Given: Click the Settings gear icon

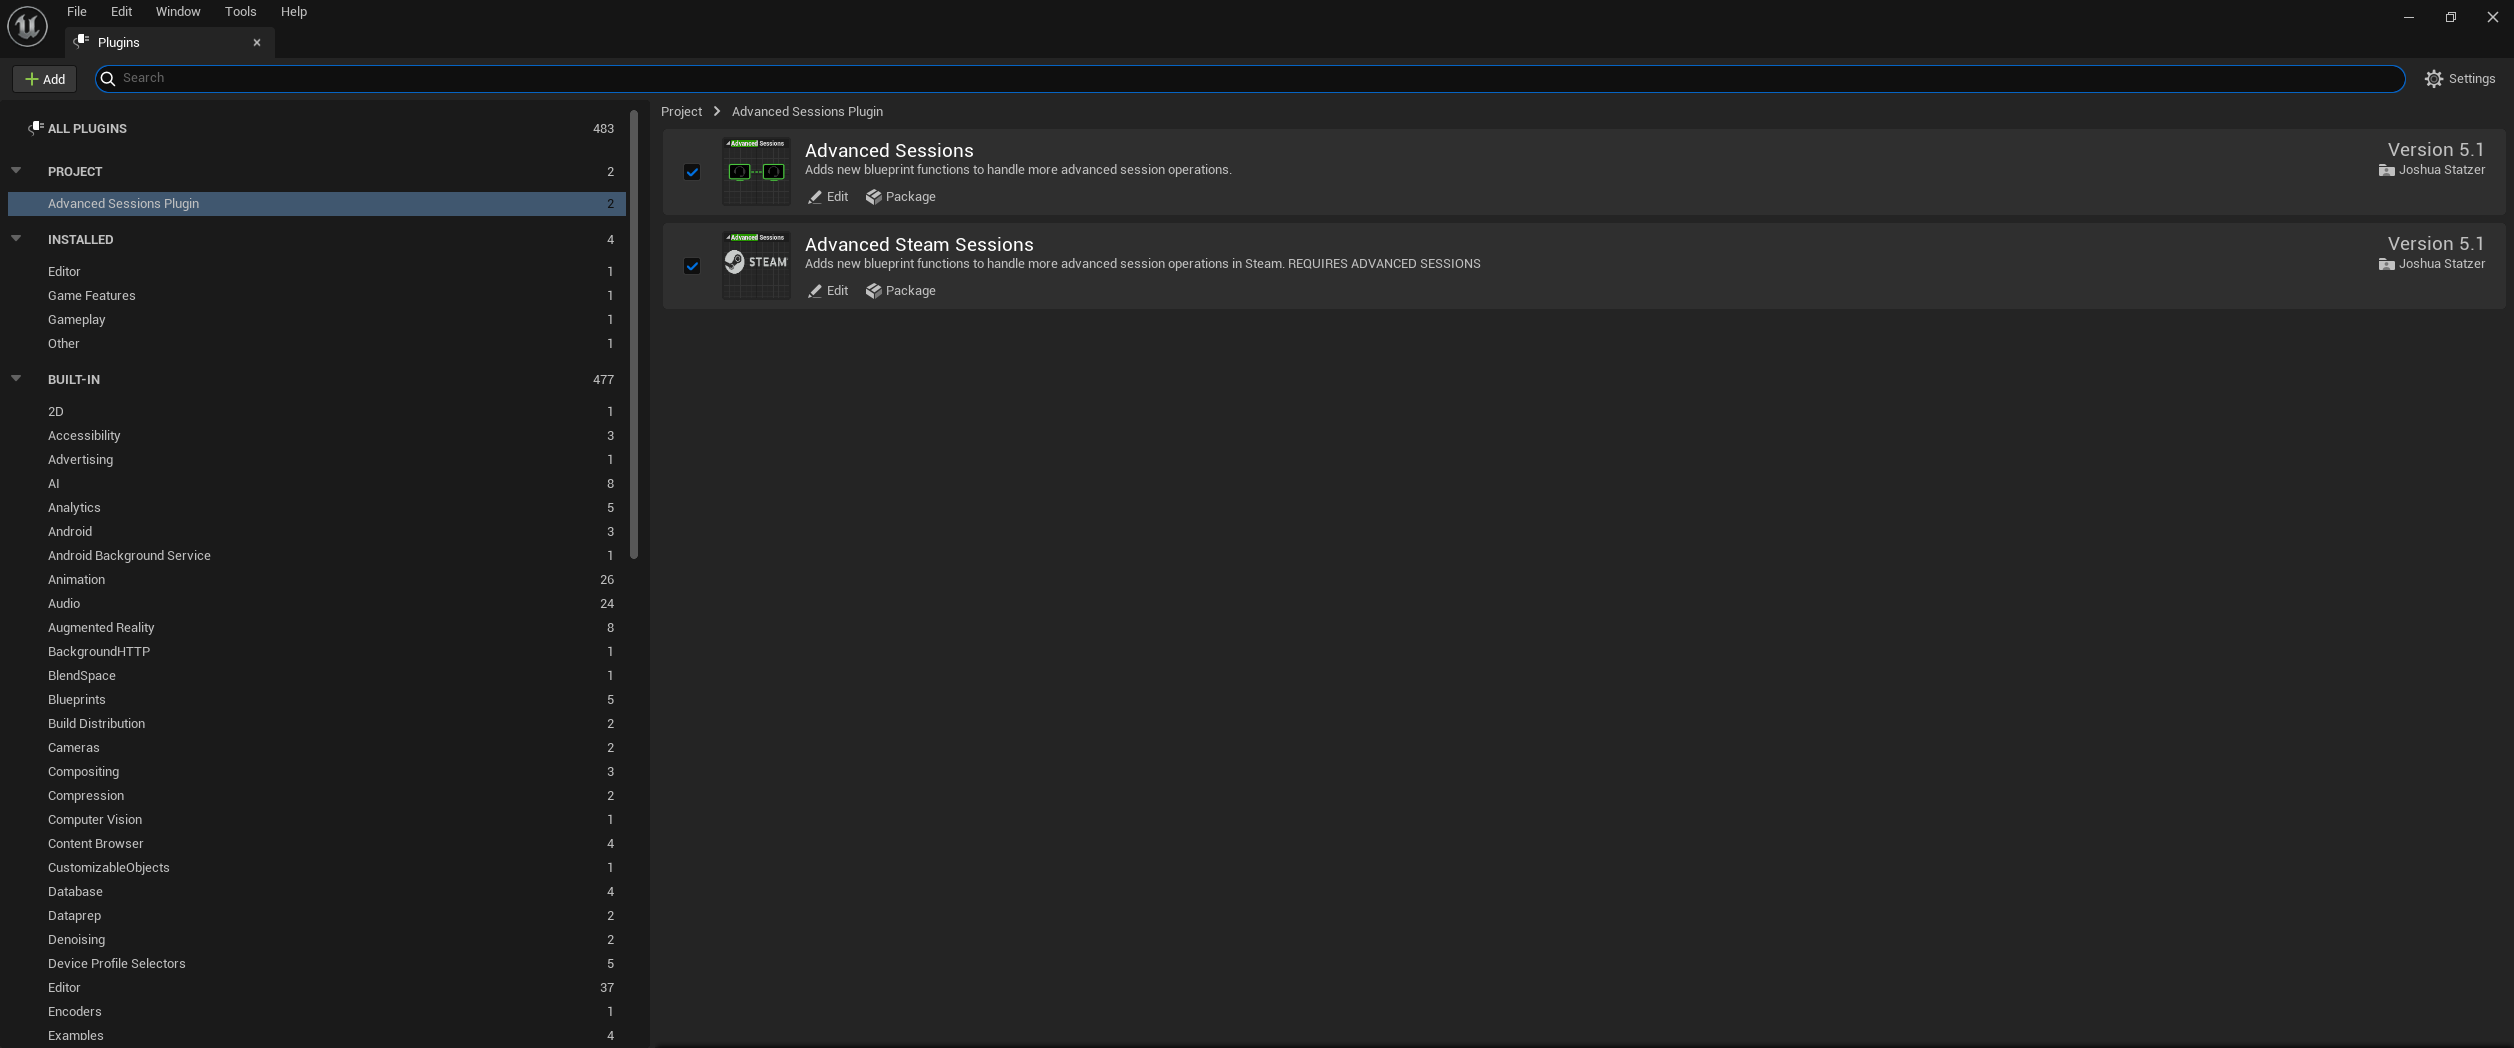Looking at the screenshot, I should coord(2434,79).
